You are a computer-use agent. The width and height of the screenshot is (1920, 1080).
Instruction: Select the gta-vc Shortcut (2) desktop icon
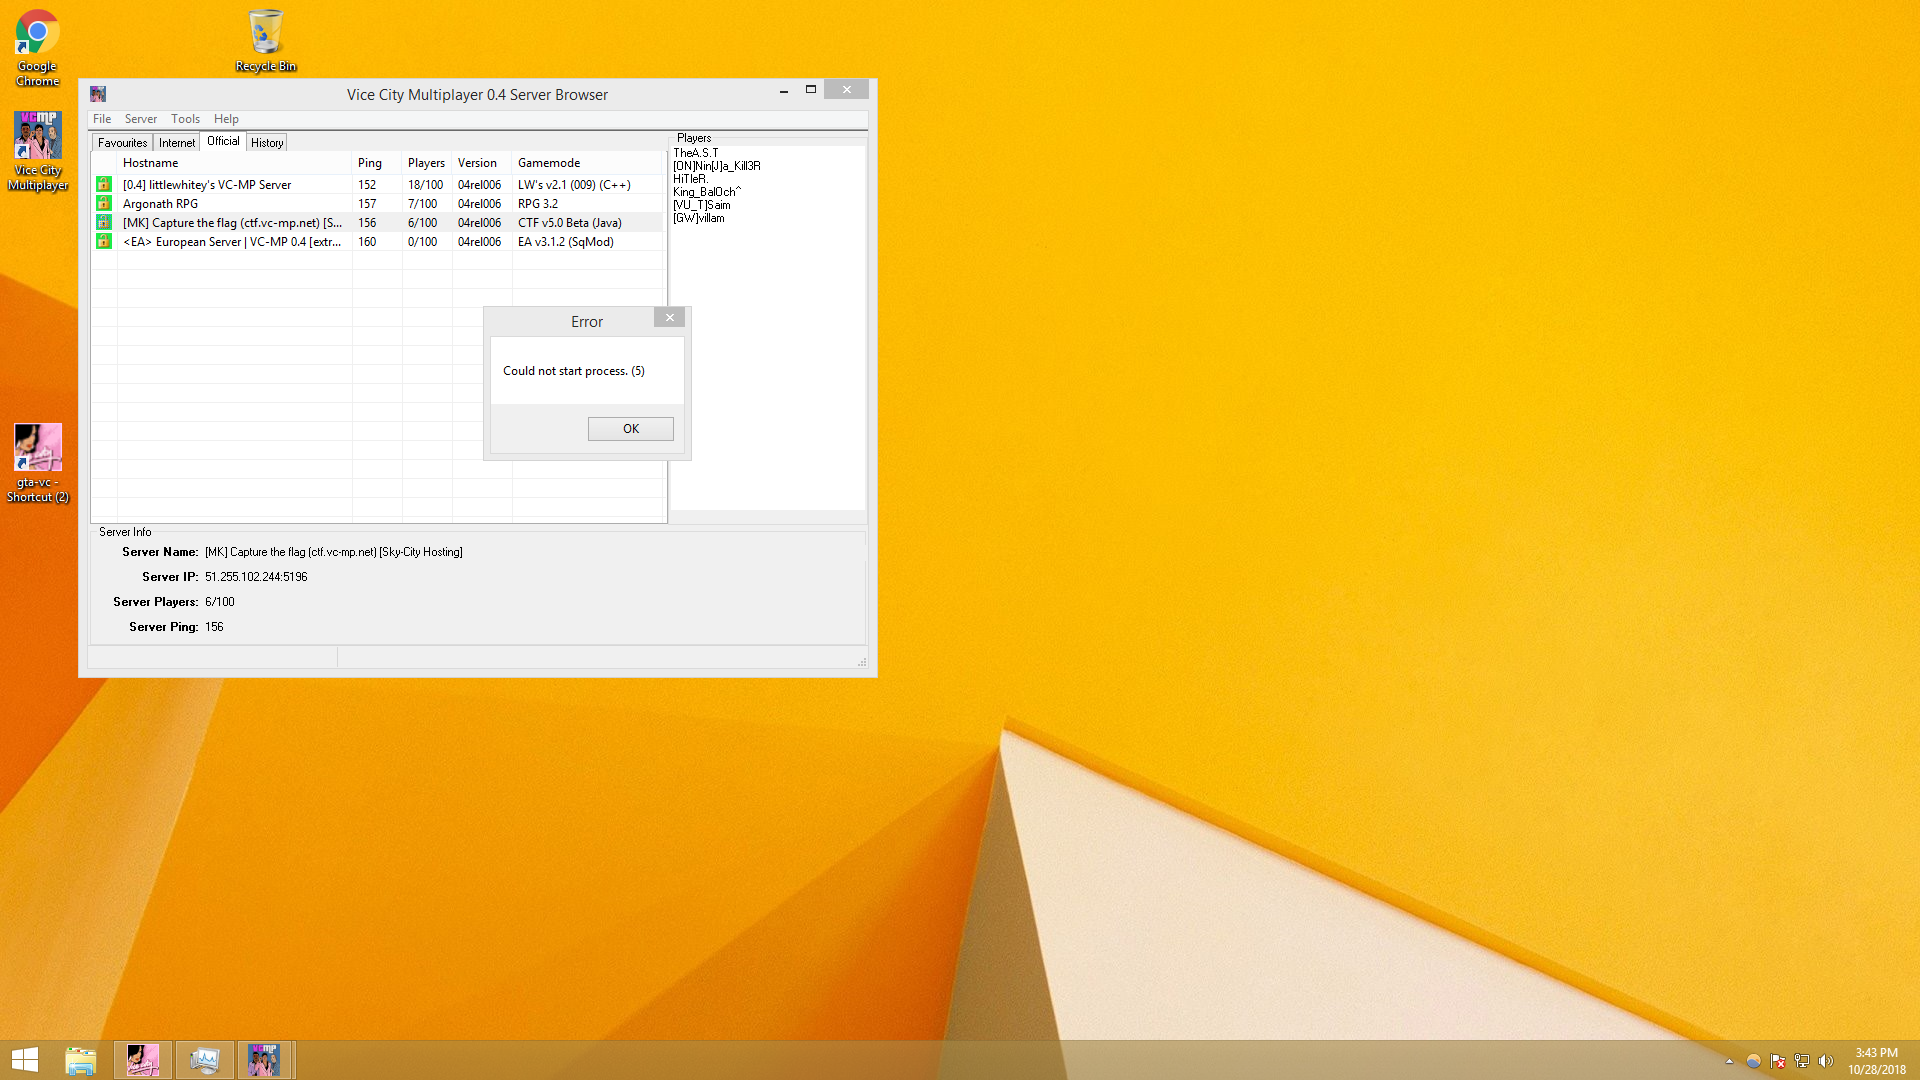[38, 463]
